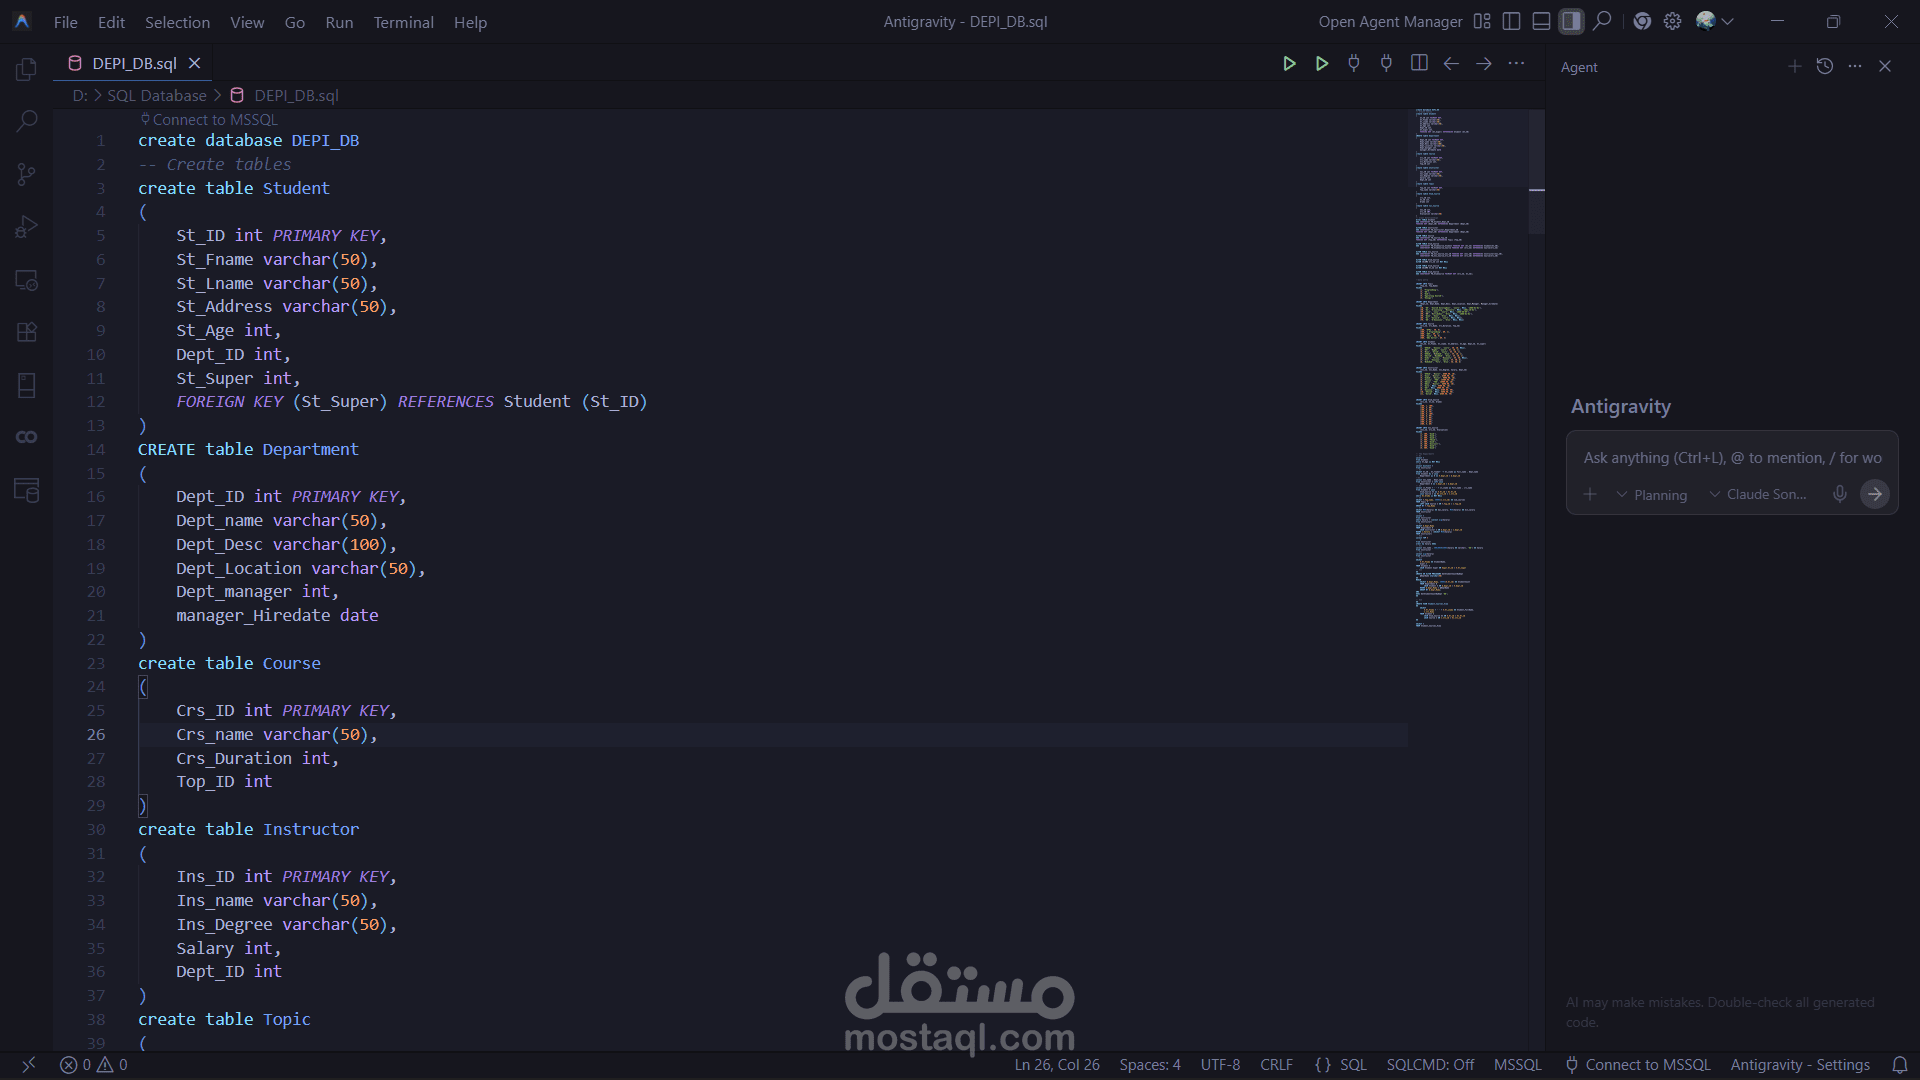Click the Ask anything input field
The width and height of the screenshot is (1920, 1080).
[1731, 458]
